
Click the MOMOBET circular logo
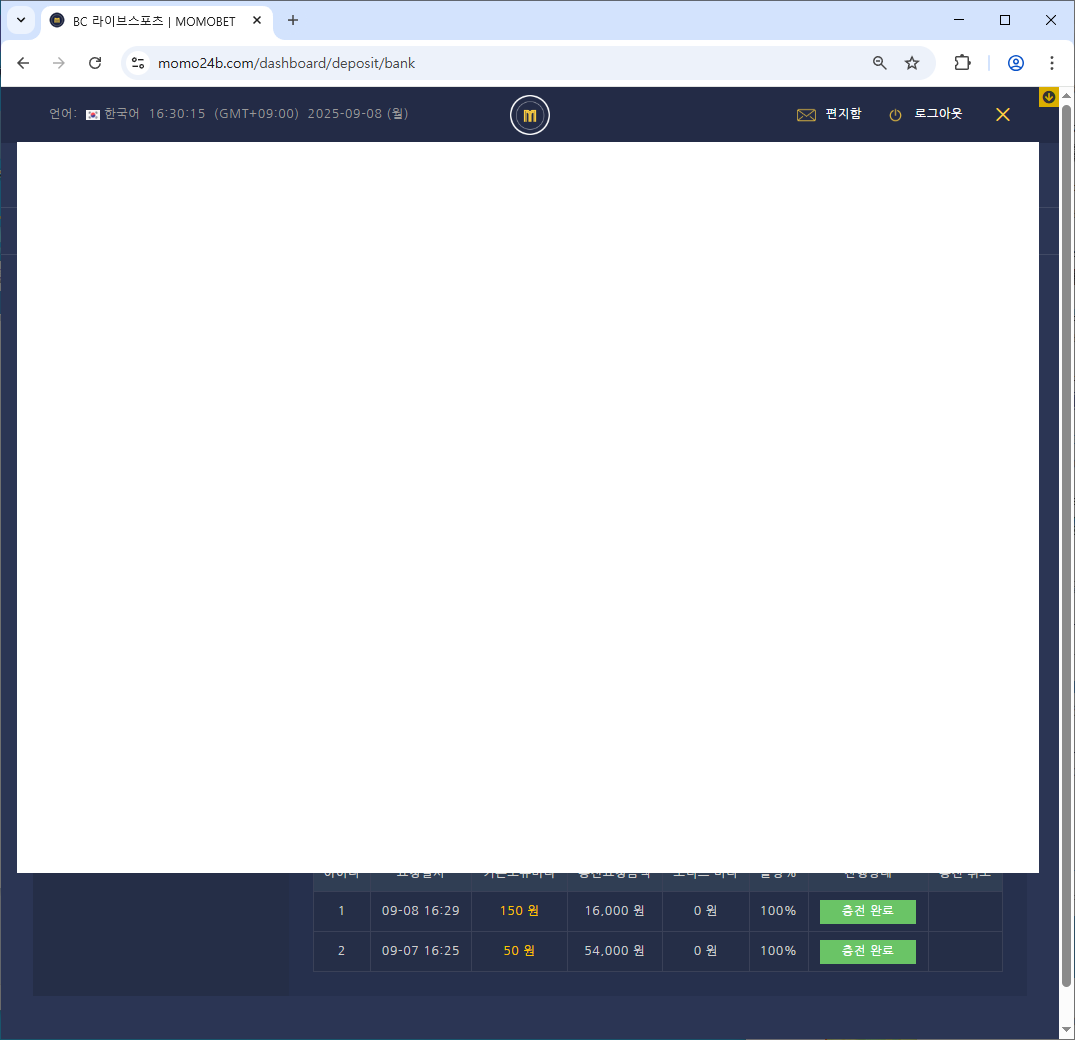530,116
